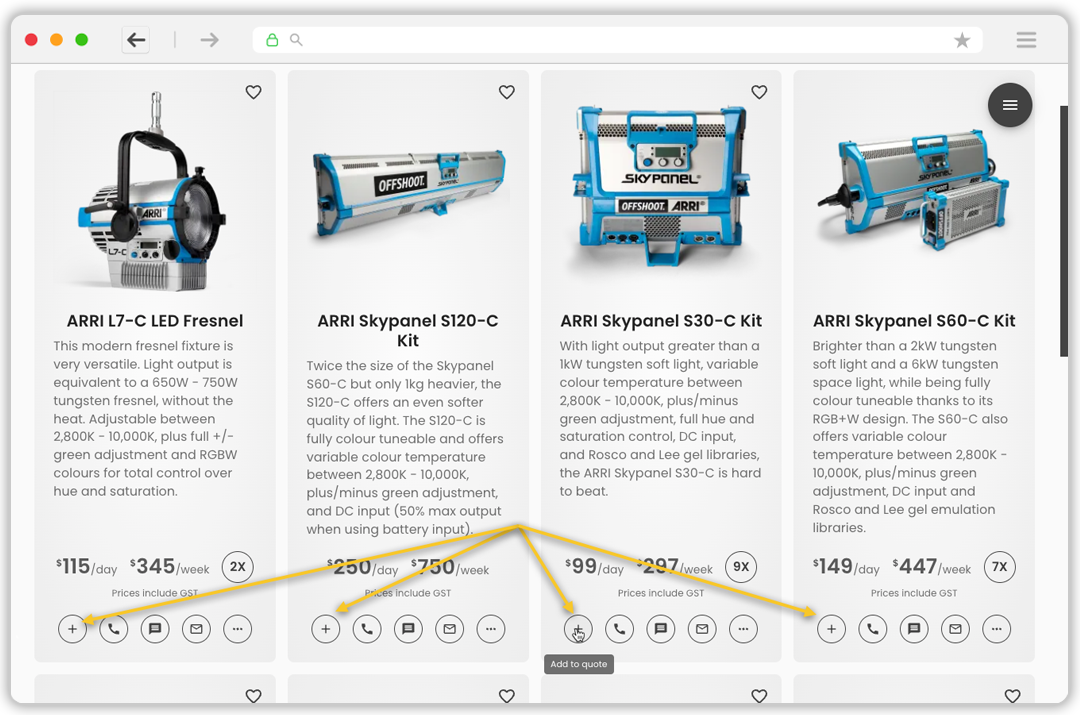Bookmark page with star icon

[962, 40]
